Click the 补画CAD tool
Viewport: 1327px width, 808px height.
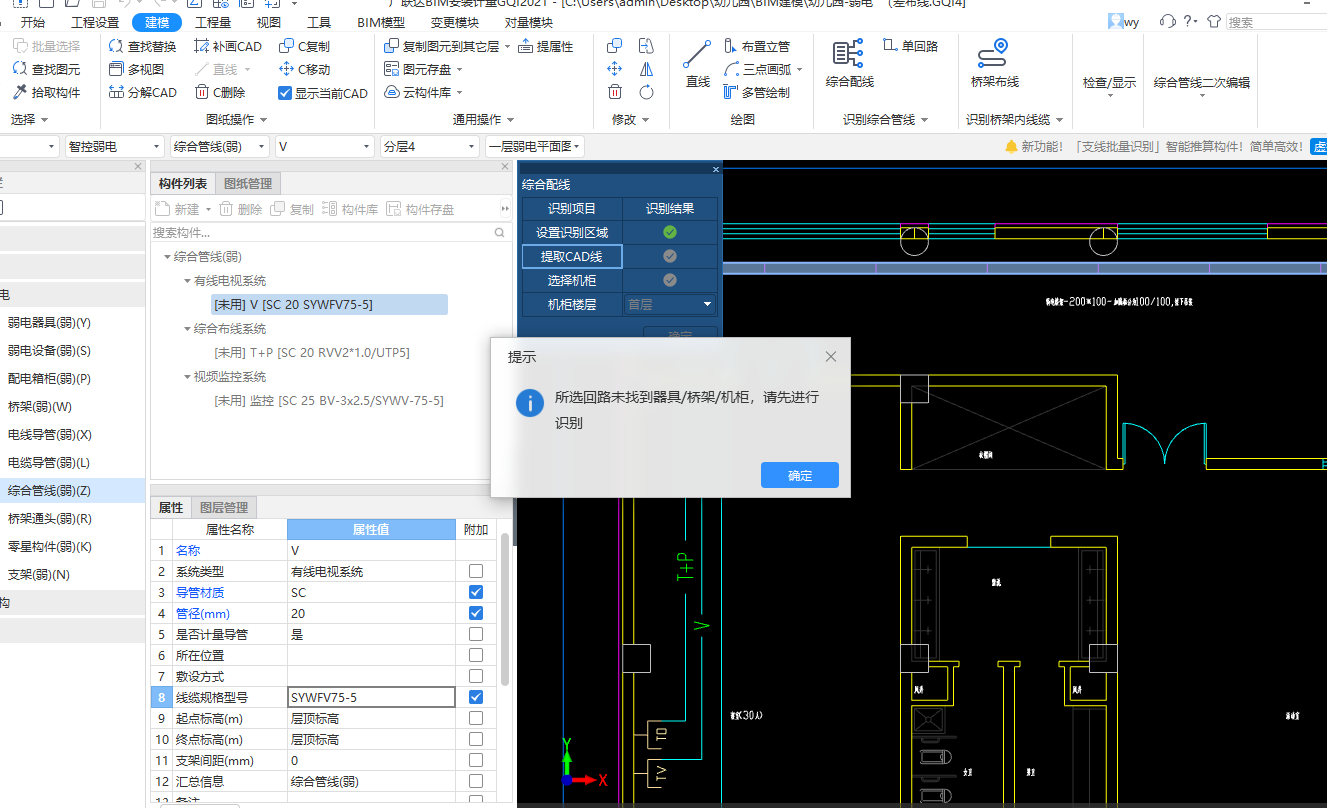pos(228,46)
